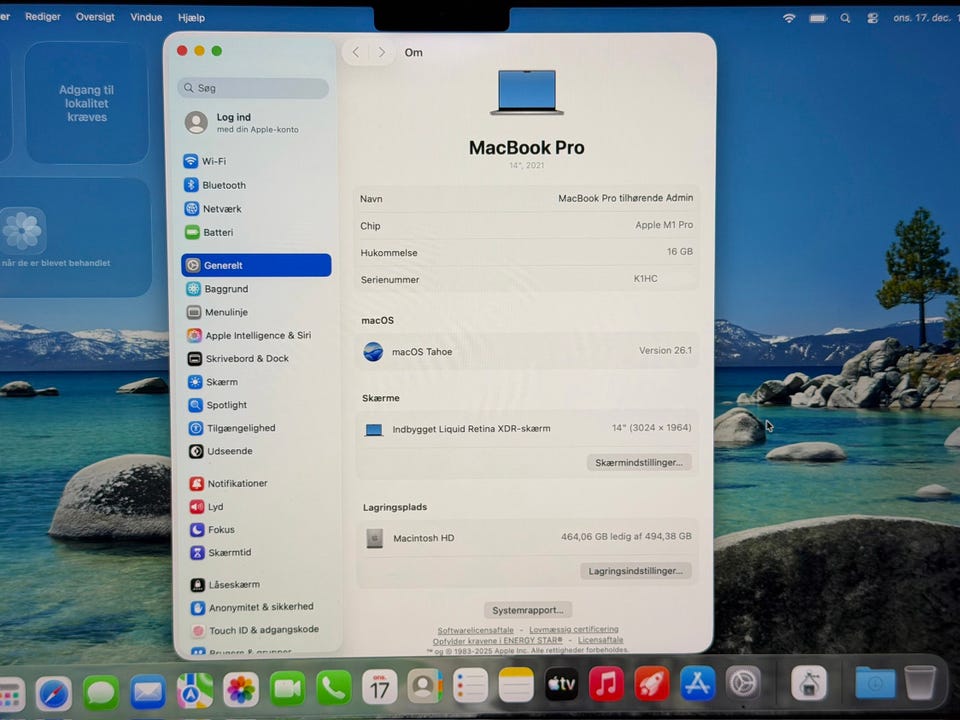
Task: Select Skrivebord & Dock in sidebar
Action: click(x=246, y=359)
